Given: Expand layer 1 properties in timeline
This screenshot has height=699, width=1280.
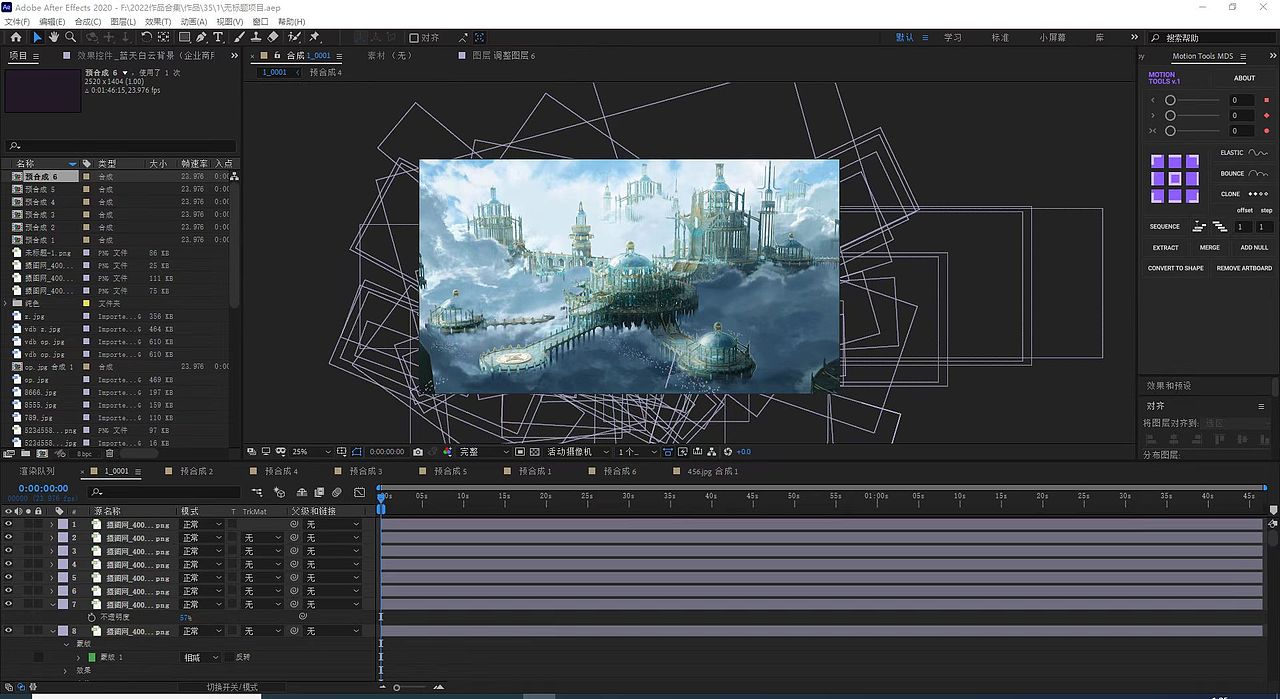Looking at the screenshot, I should 52,524.
